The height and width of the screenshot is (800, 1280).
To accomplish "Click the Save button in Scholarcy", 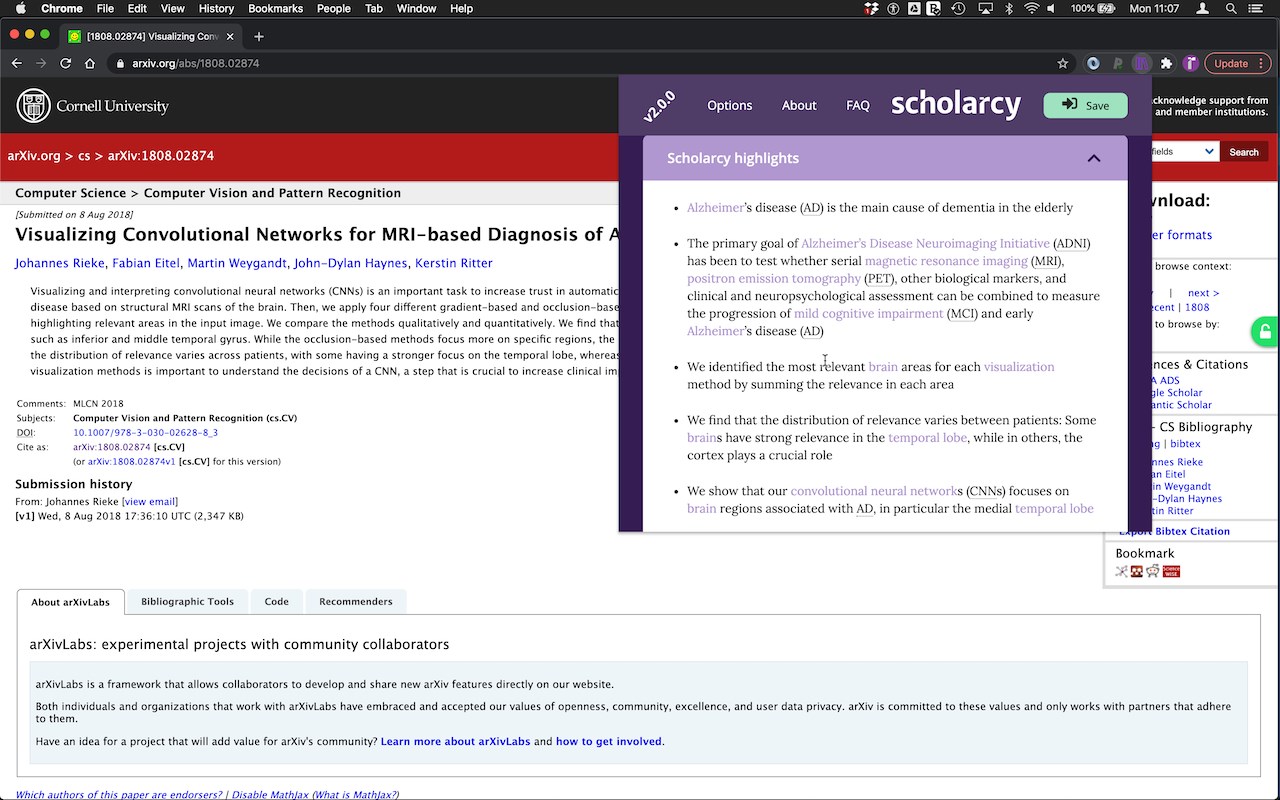I will pos(1085,105).
